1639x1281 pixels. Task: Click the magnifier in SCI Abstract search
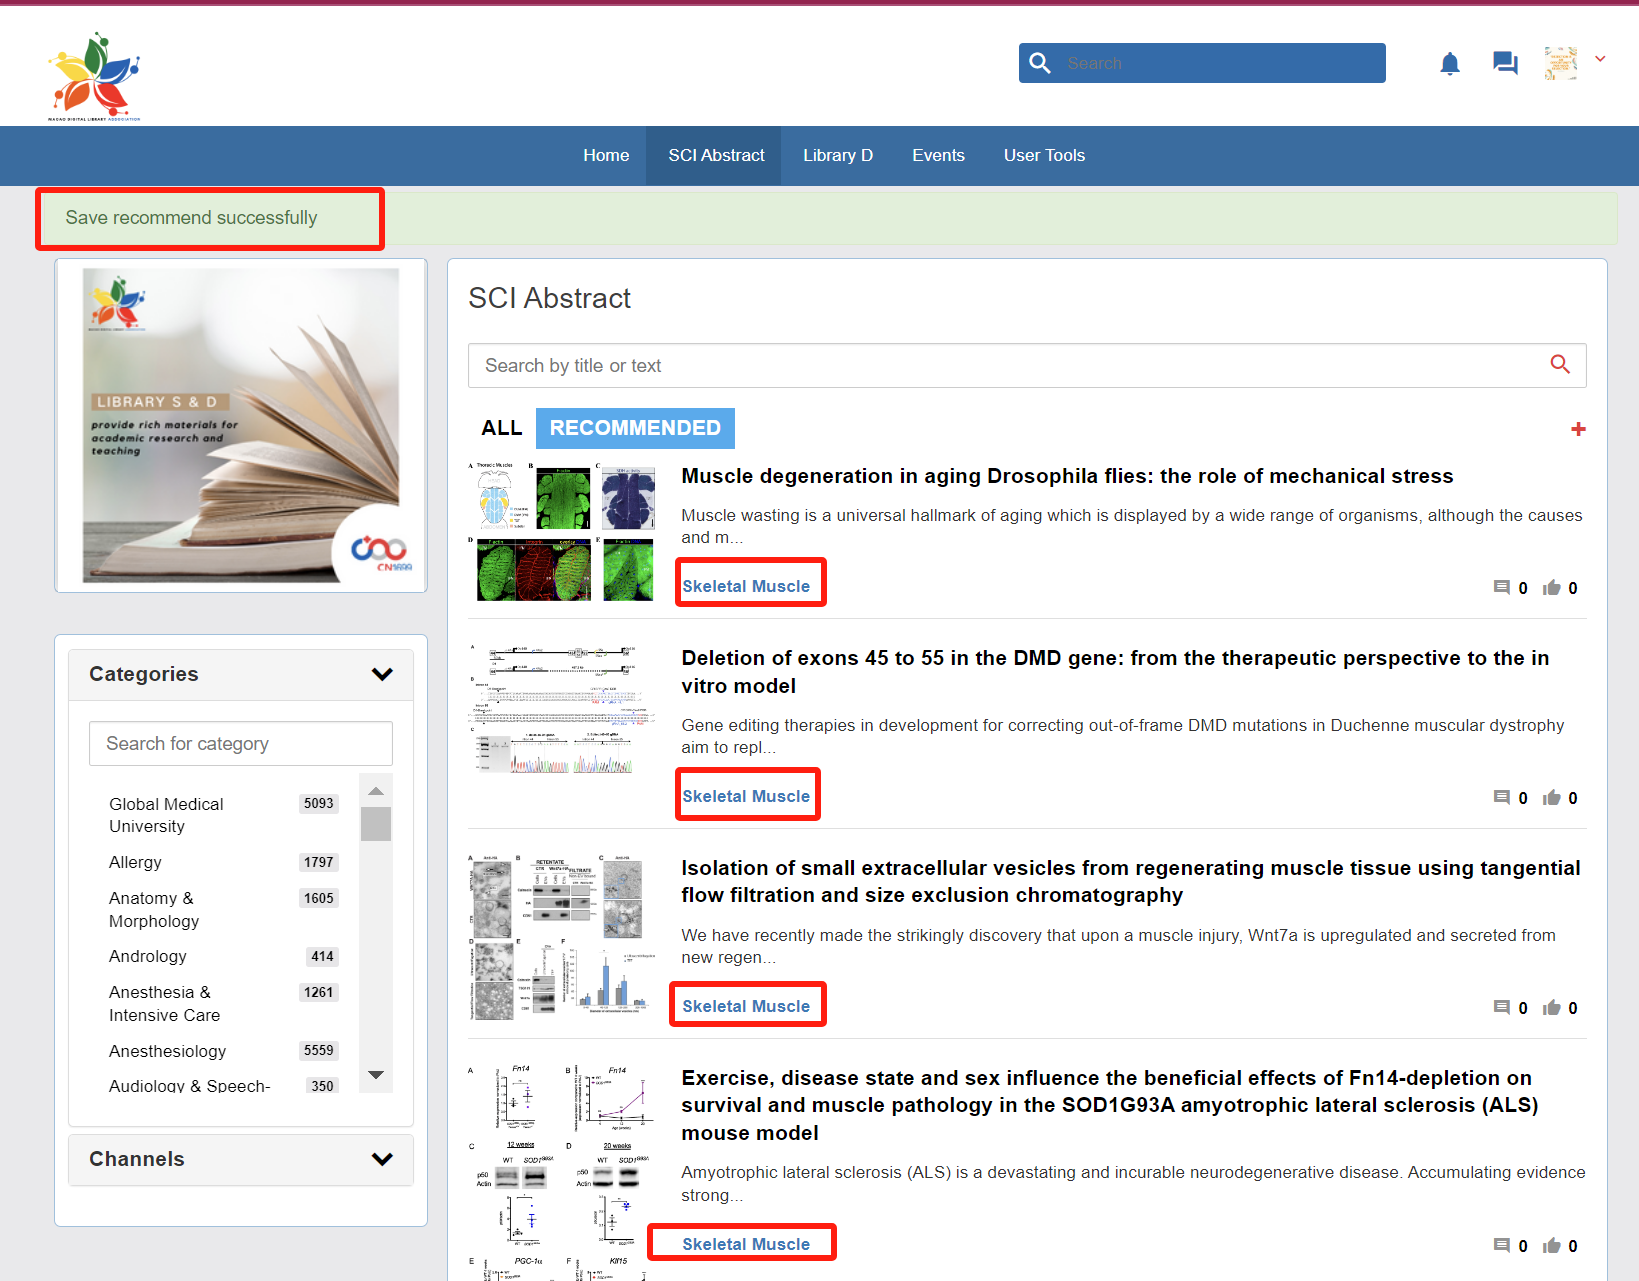[x=1559, y=365]
